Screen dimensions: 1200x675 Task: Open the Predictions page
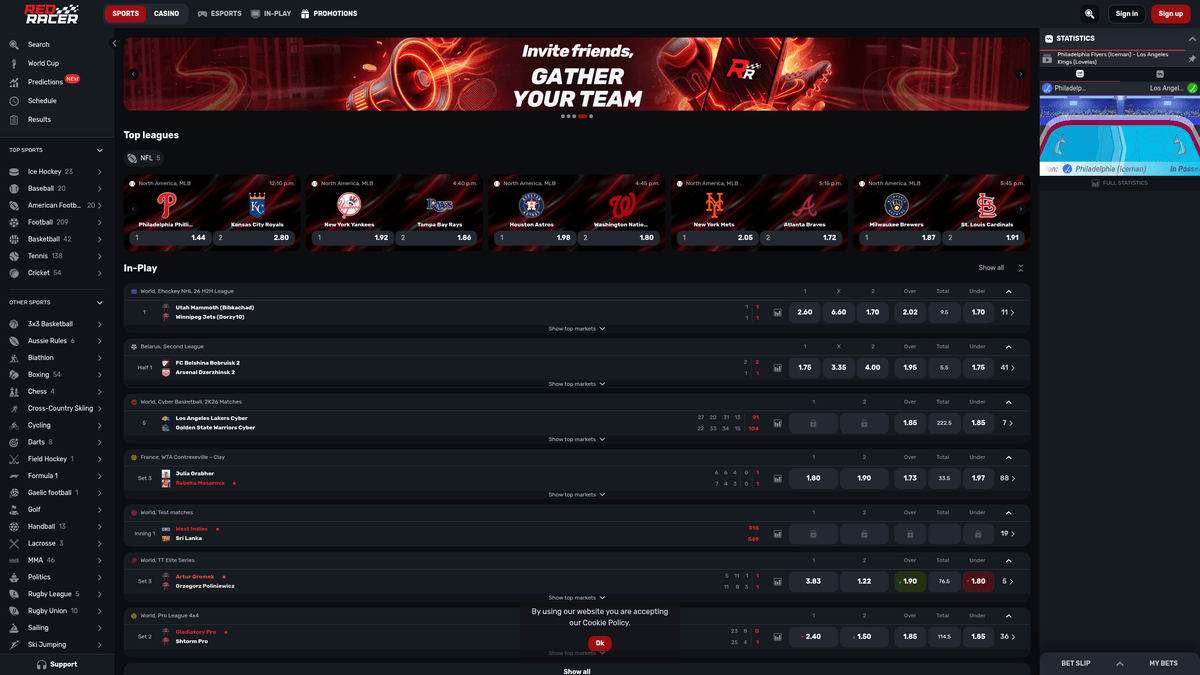point(45,82)
